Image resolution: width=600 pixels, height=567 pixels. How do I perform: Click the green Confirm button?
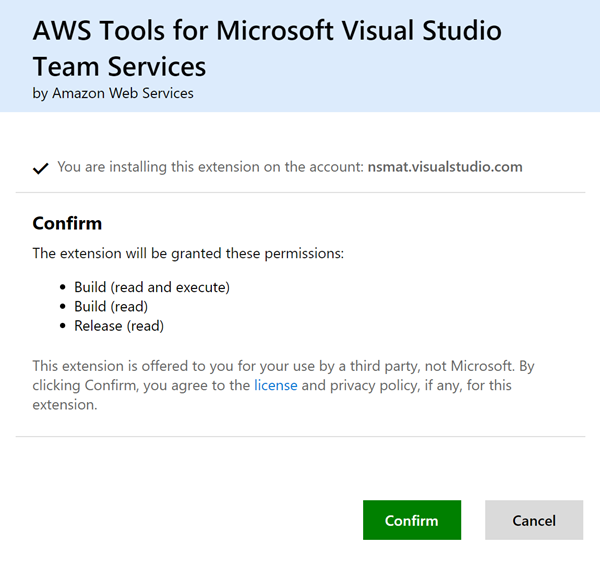click(411, 520)
